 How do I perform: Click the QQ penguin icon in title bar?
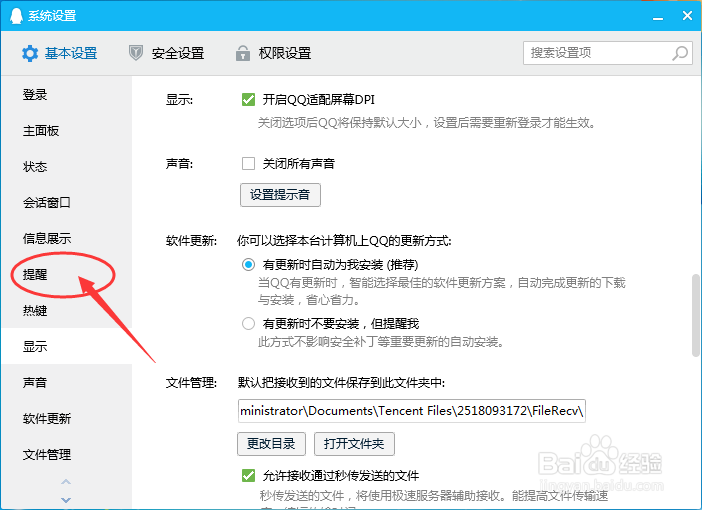(x=16, y=16)
